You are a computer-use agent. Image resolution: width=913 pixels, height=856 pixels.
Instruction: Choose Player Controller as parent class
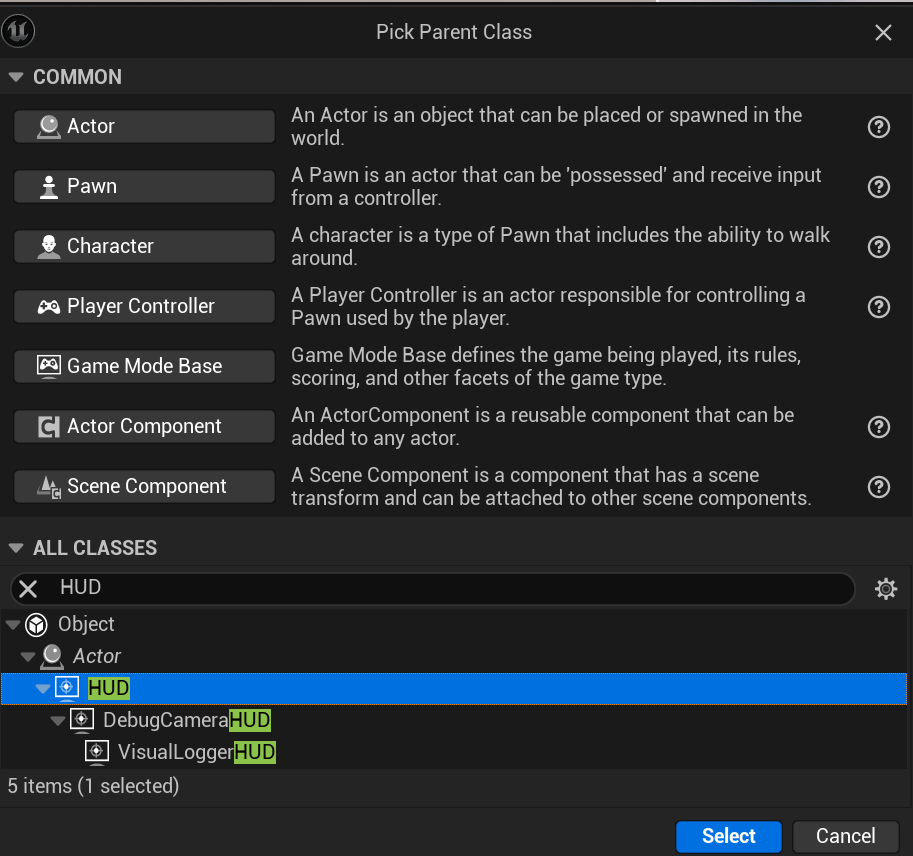(144, 306)
